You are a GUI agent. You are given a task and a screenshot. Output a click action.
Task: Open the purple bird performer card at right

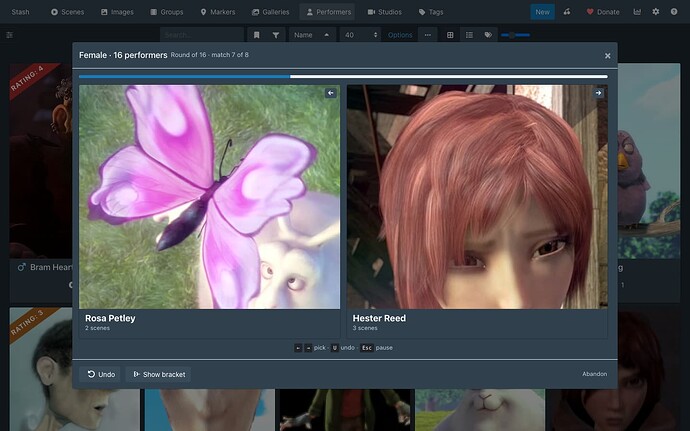coord(649,183)
